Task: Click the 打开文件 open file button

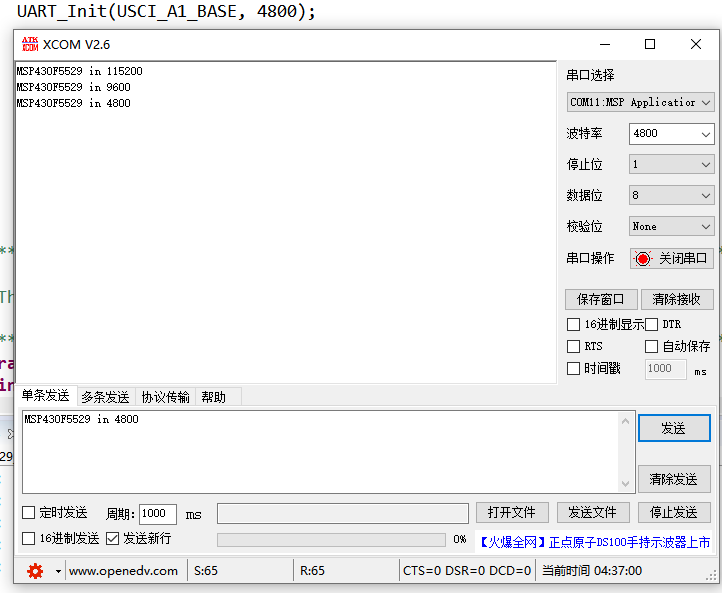Action: pyautogui.click(x=512, y=512)
